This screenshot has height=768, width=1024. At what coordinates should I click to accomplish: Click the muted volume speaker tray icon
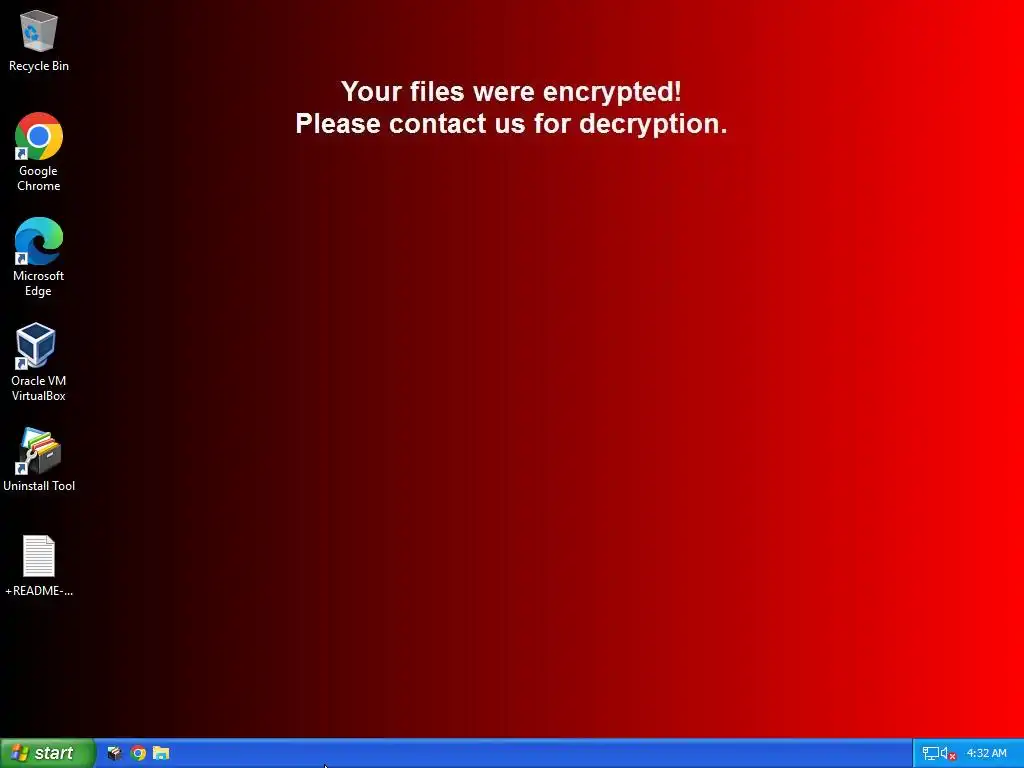(948, 754)
